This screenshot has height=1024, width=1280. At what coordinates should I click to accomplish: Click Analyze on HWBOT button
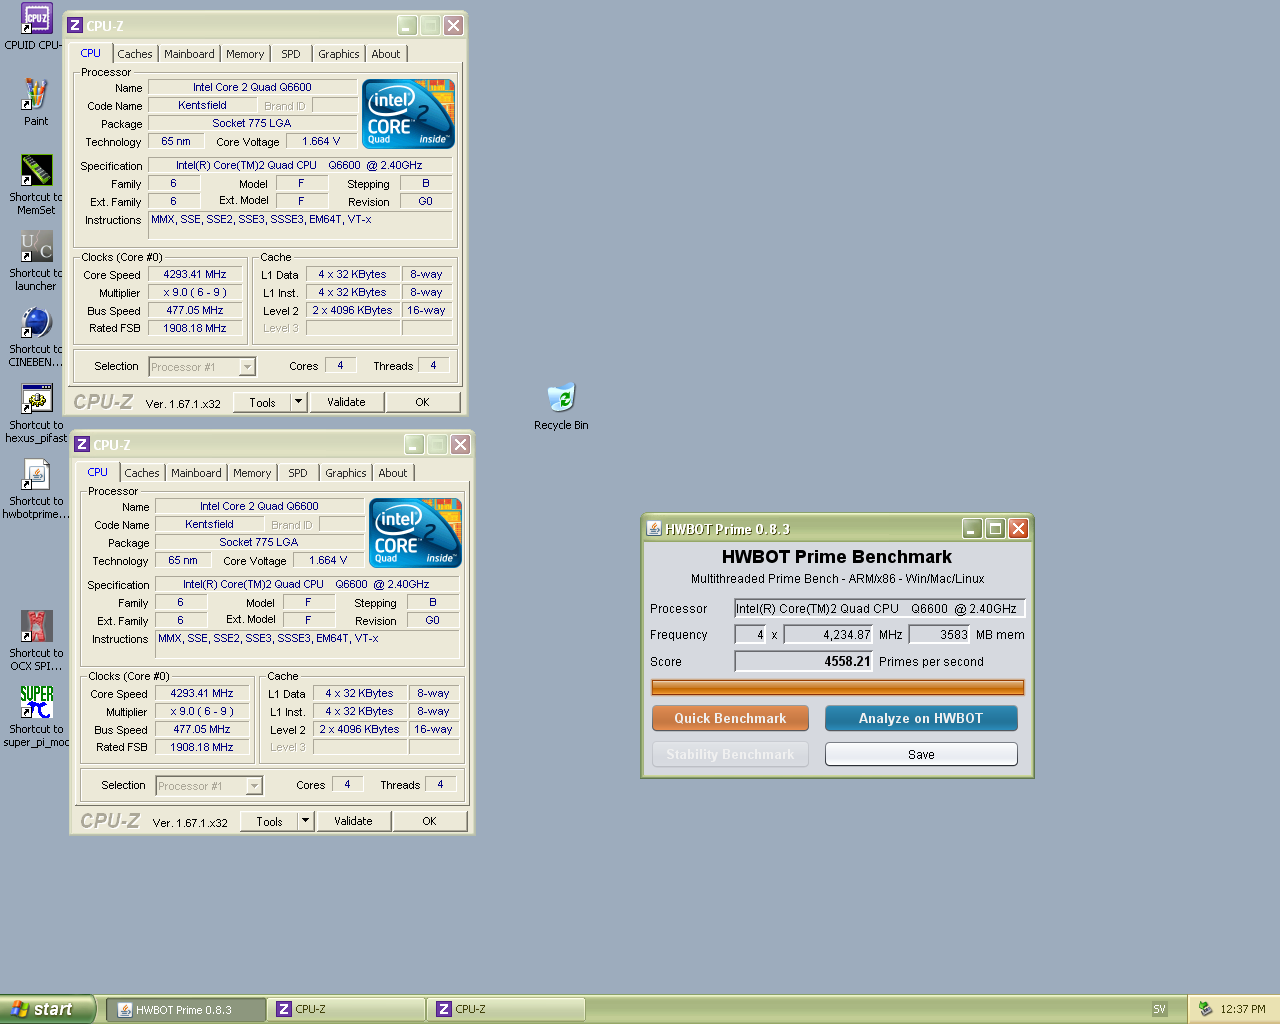coord(921,718)
